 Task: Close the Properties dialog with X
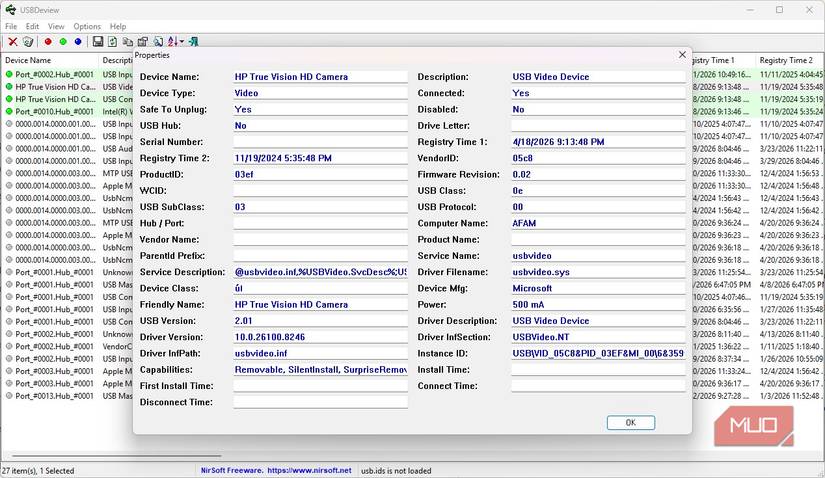click(682, 55)
